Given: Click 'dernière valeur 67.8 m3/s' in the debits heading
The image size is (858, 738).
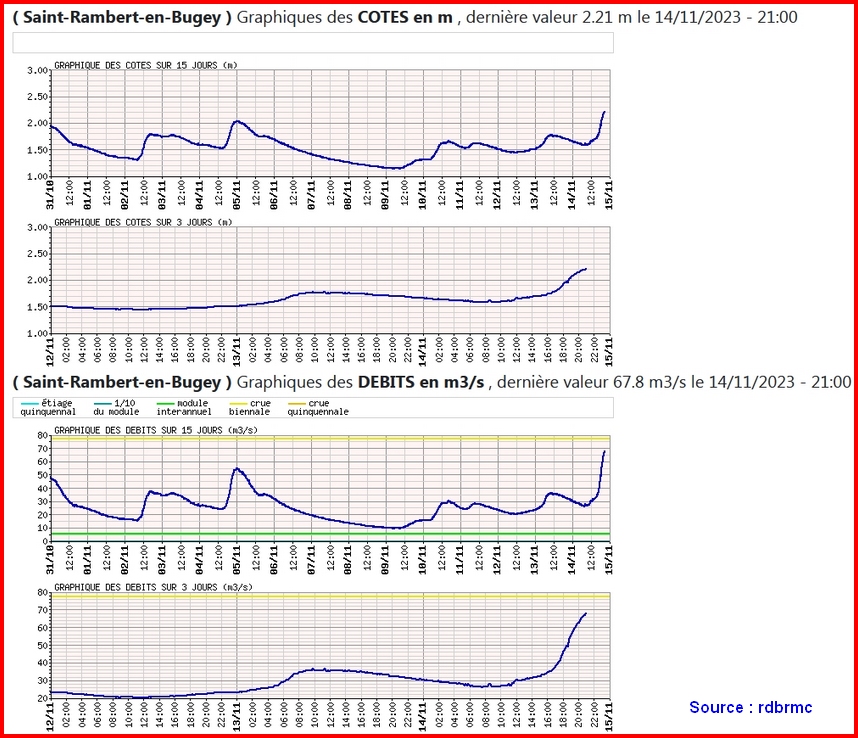Looking at the screenshot, I should point(591,382).
